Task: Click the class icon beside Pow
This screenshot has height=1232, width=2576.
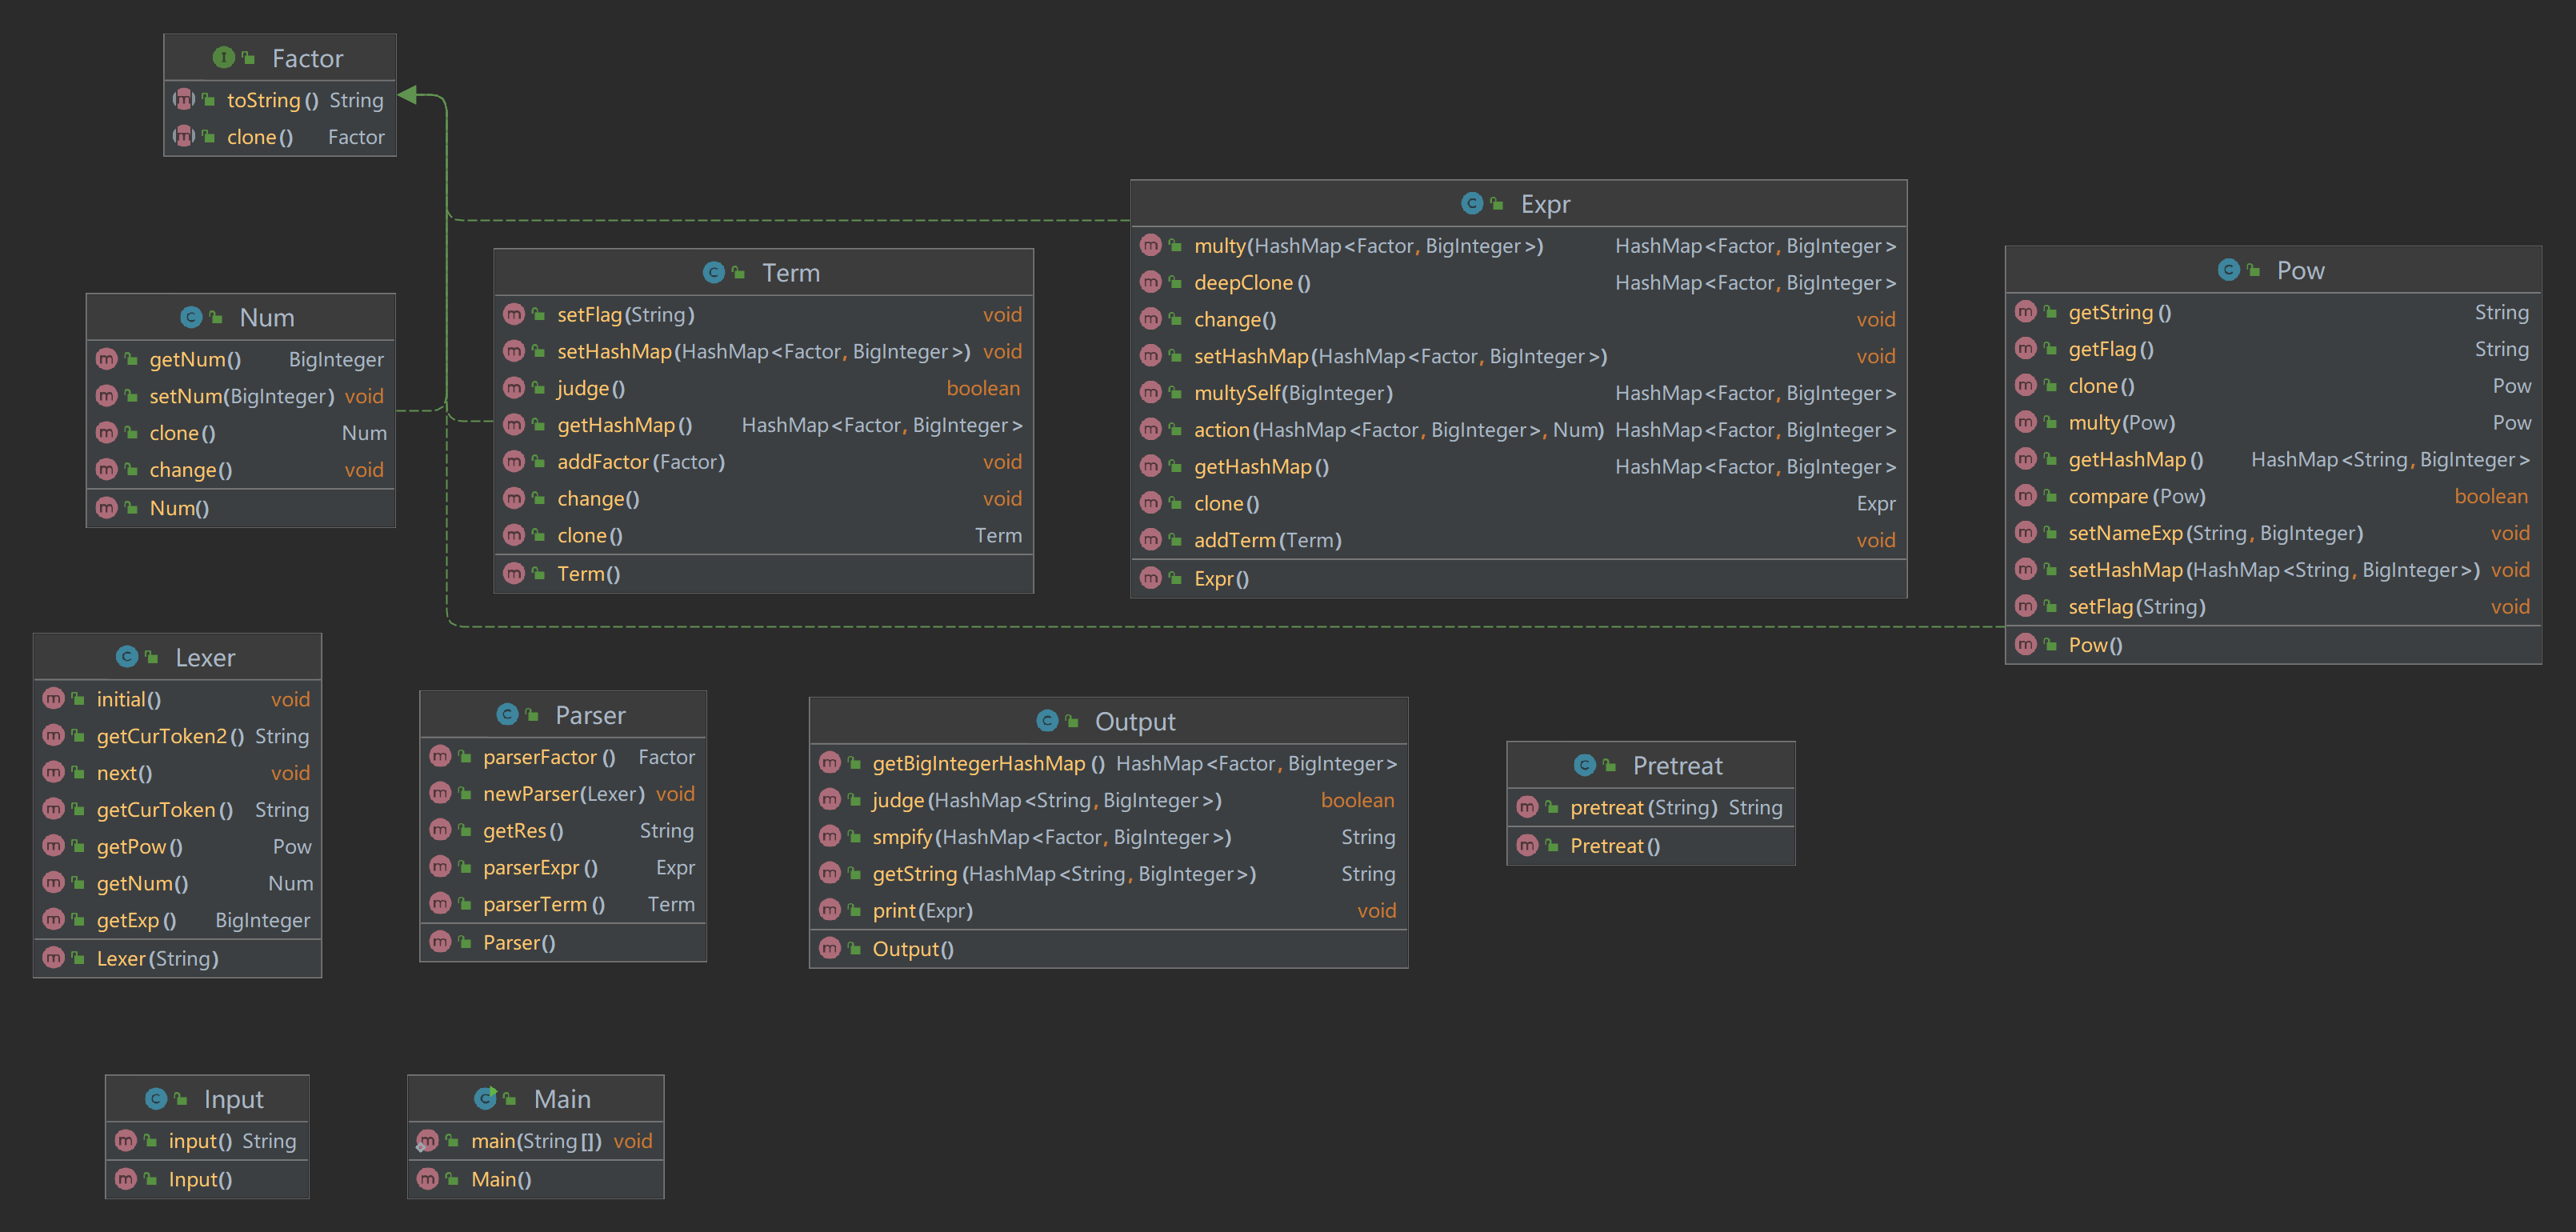Action: [2228, 270]
